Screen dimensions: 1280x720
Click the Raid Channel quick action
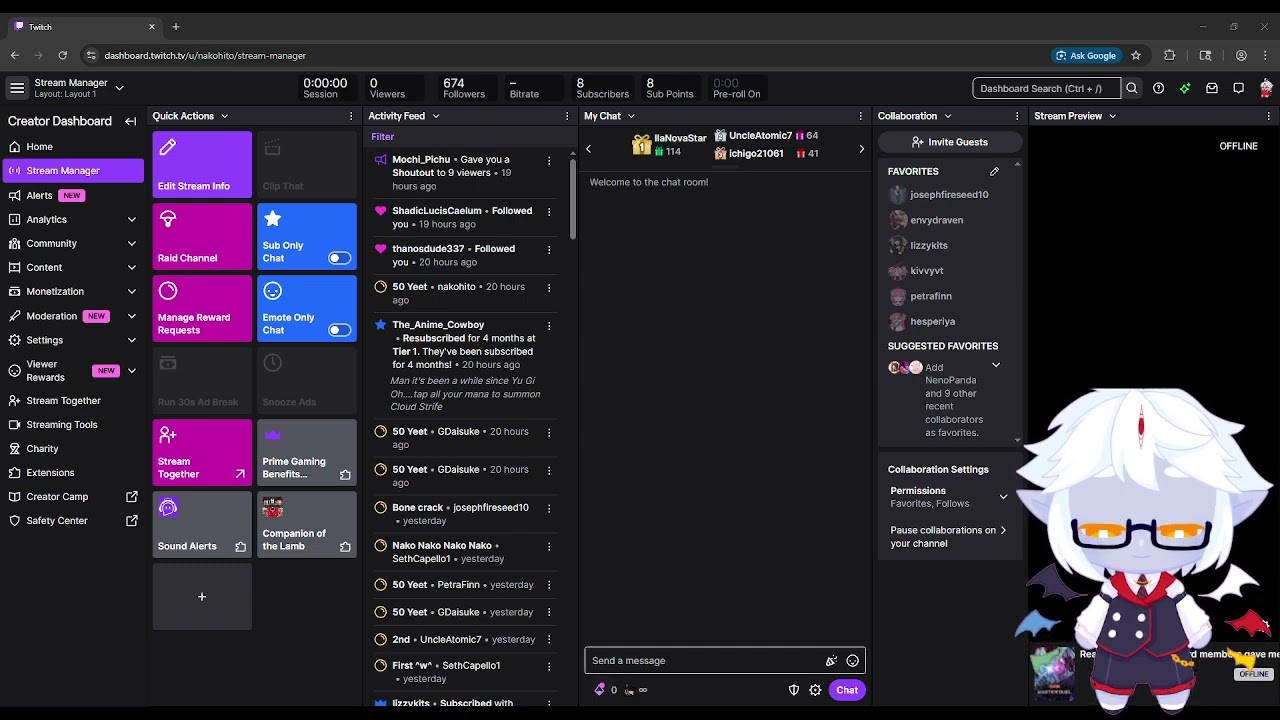(202, 236)
